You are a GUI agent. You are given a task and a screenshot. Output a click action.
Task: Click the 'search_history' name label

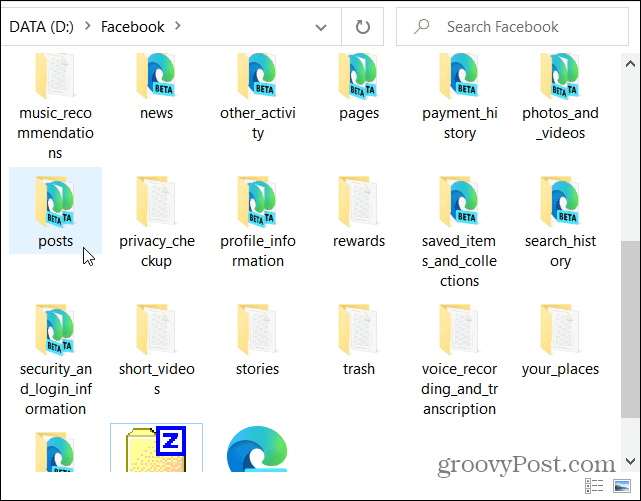click(560, 251)
